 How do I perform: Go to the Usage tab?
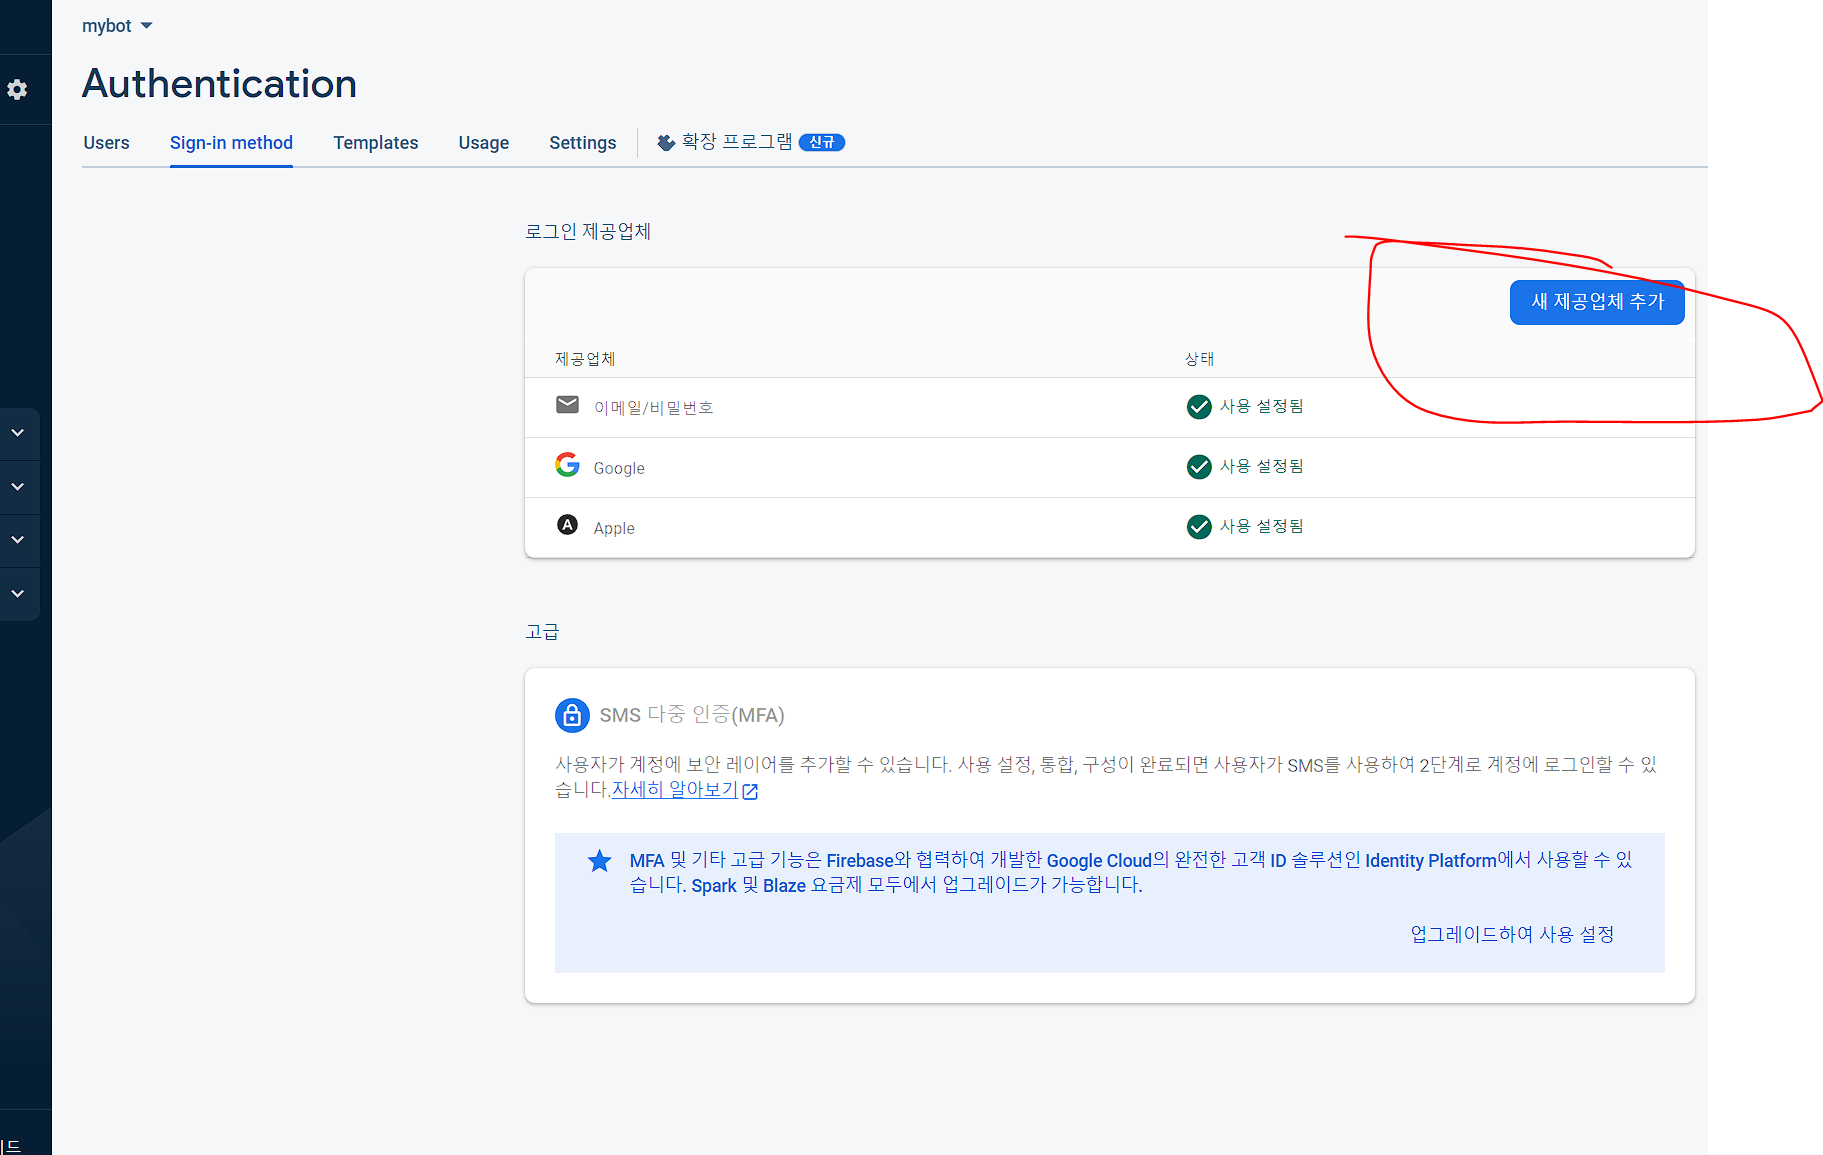pos(484,143)
